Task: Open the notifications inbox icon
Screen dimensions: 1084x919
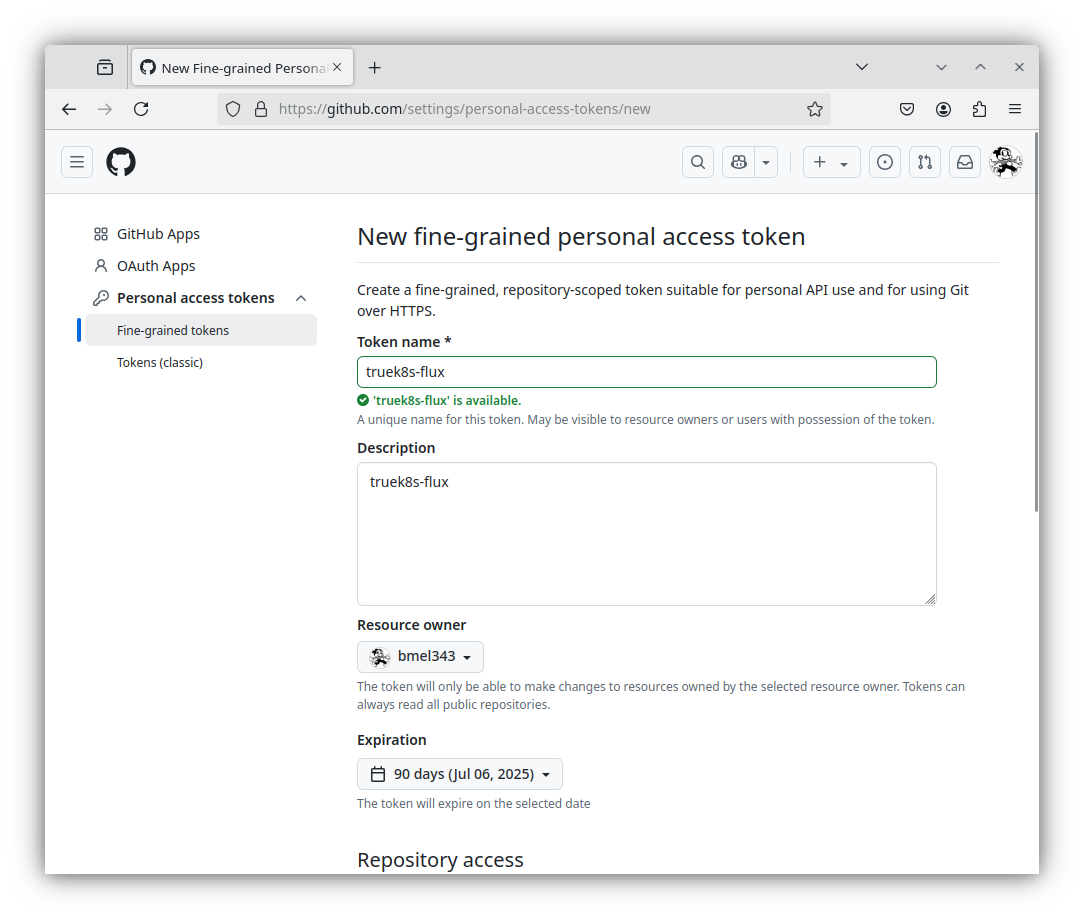Action: [x=965, y=162]
